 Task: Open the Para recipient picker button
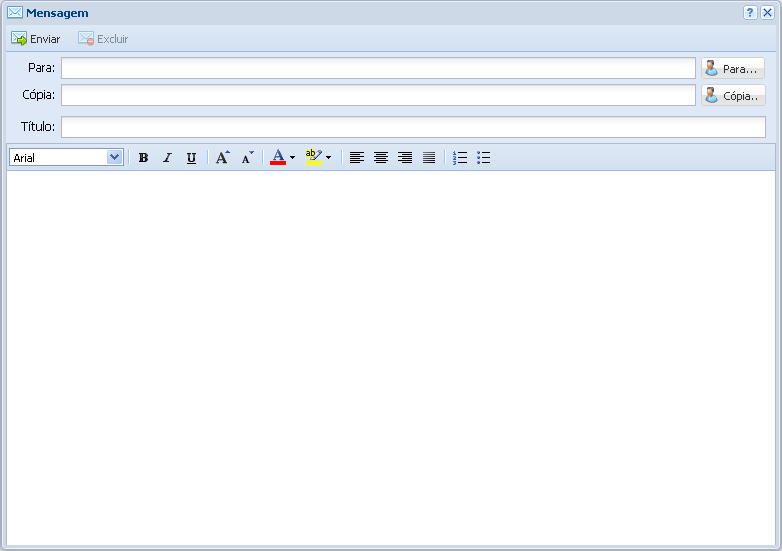[733, 69]
